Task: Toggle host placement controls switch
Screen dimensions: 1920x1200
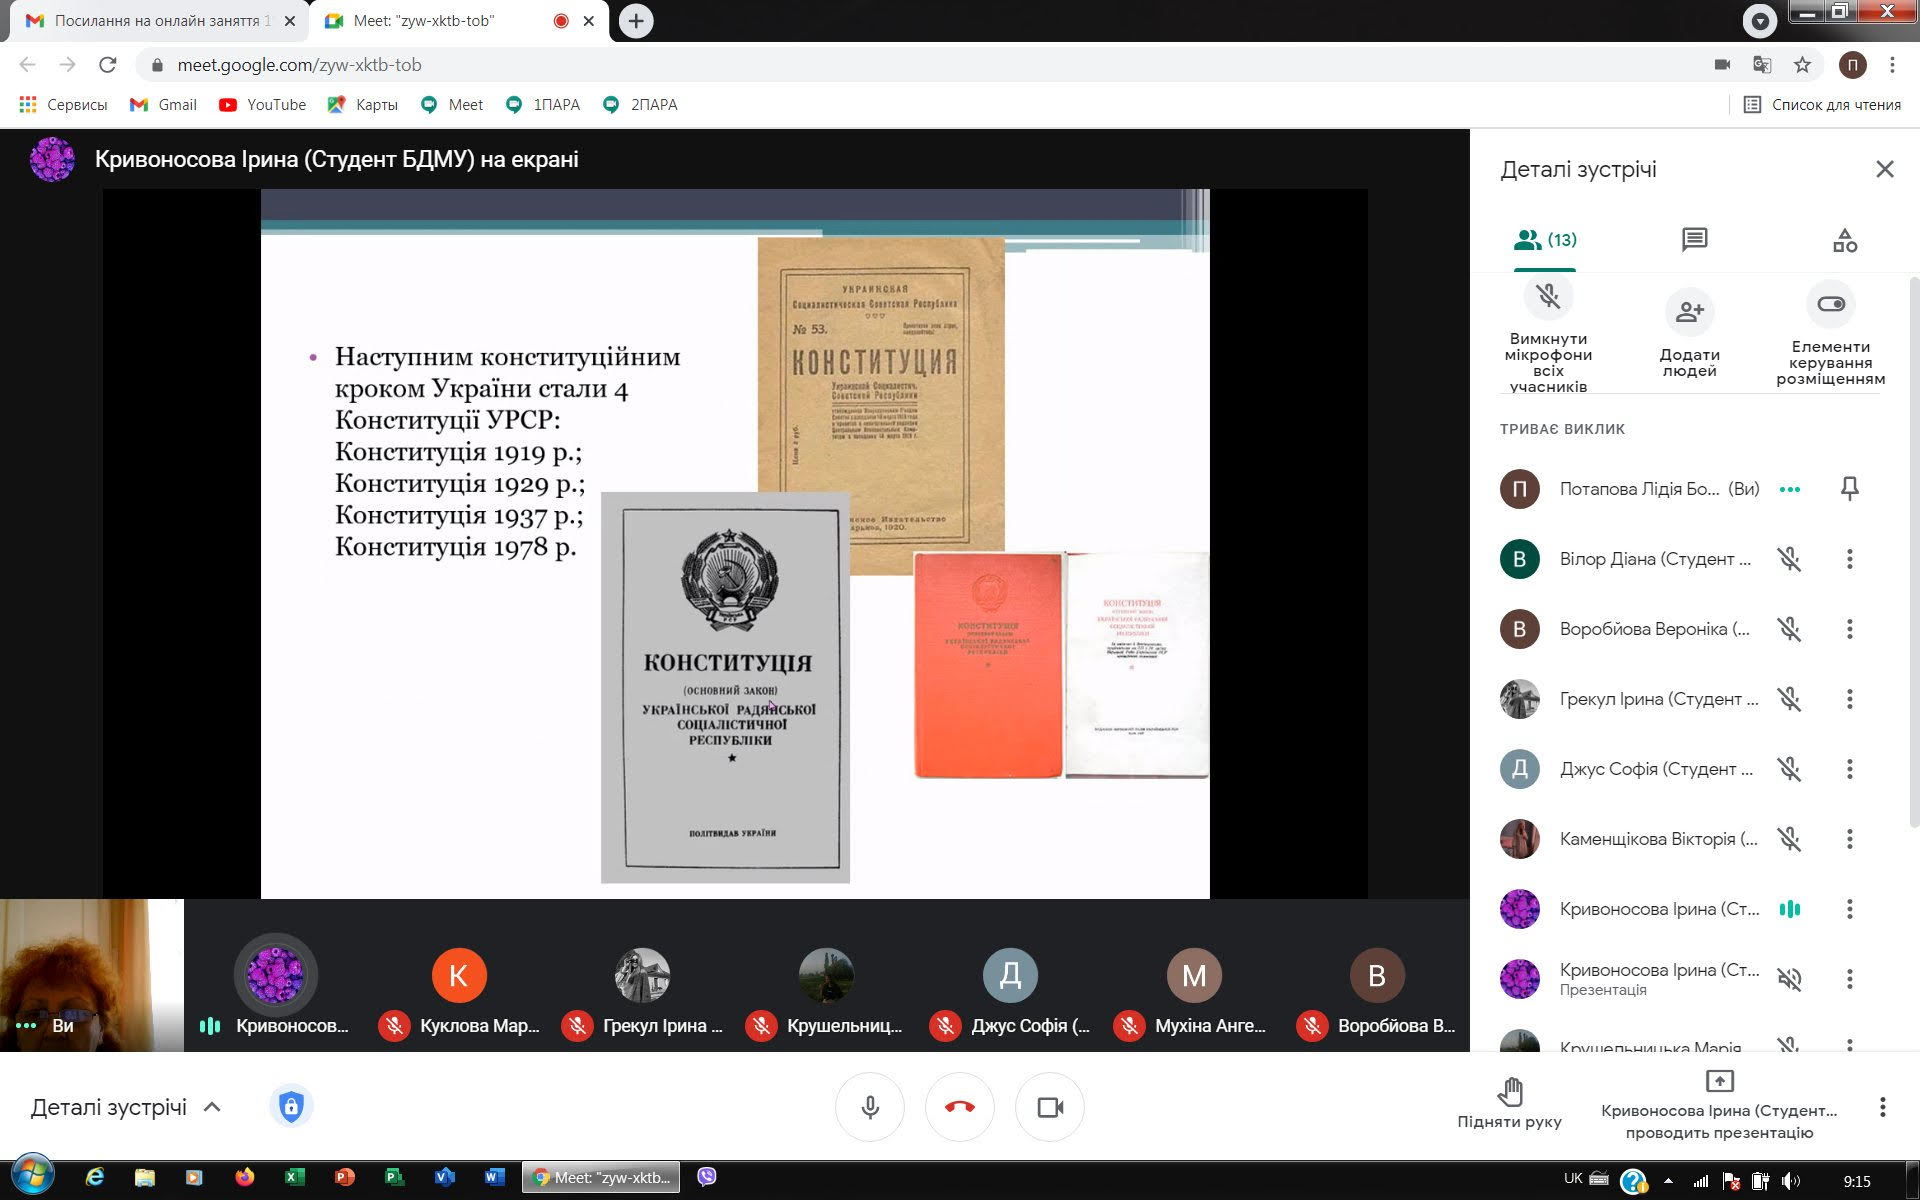Action: (1830, 304)
